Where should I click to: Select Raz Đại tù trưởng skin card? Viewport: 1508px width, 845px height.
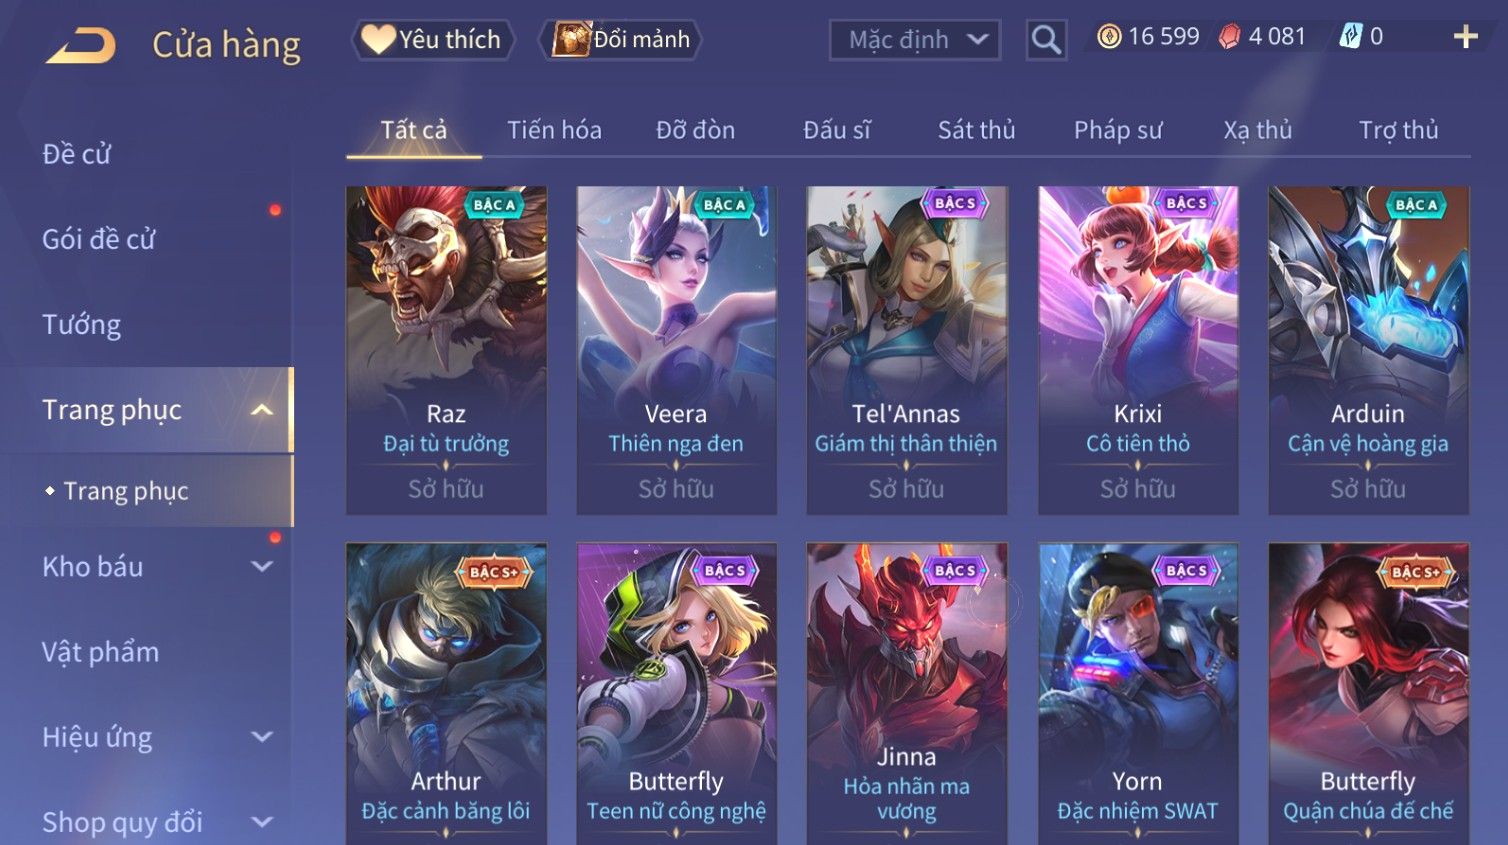(446, 350)
